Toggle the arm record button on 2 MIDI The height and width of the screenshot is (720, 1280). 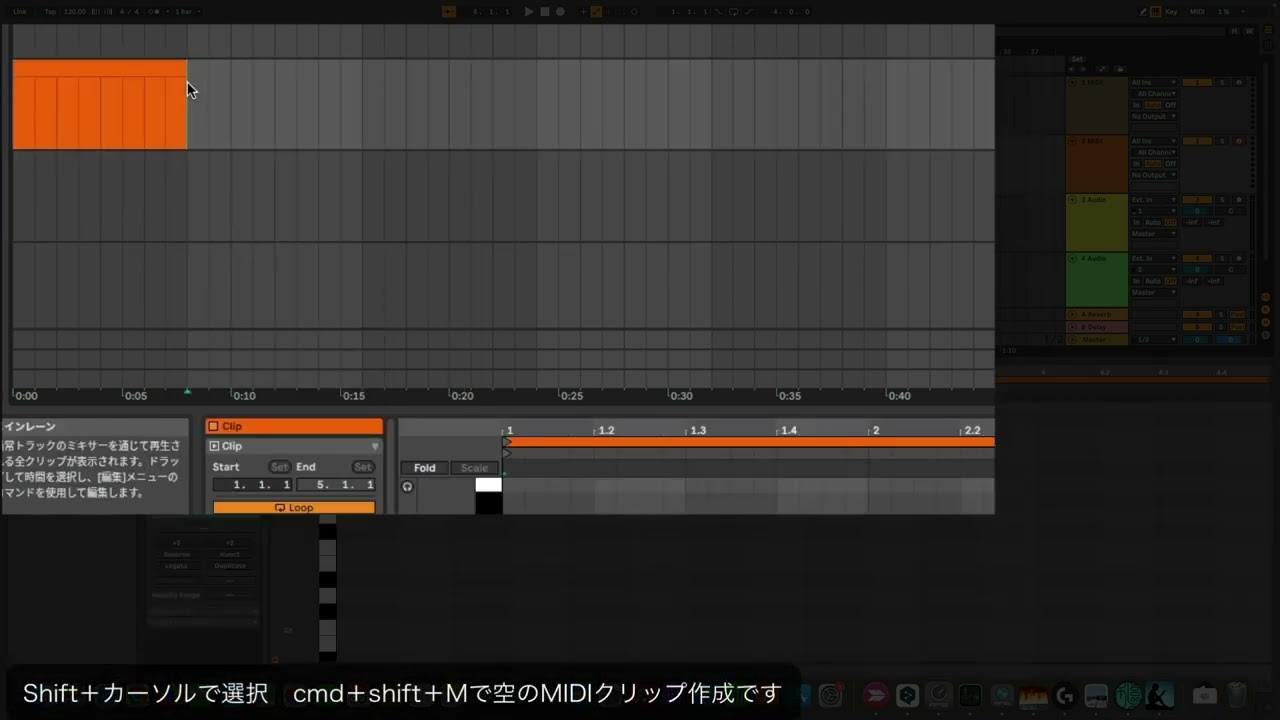(x=1238, y=142)
